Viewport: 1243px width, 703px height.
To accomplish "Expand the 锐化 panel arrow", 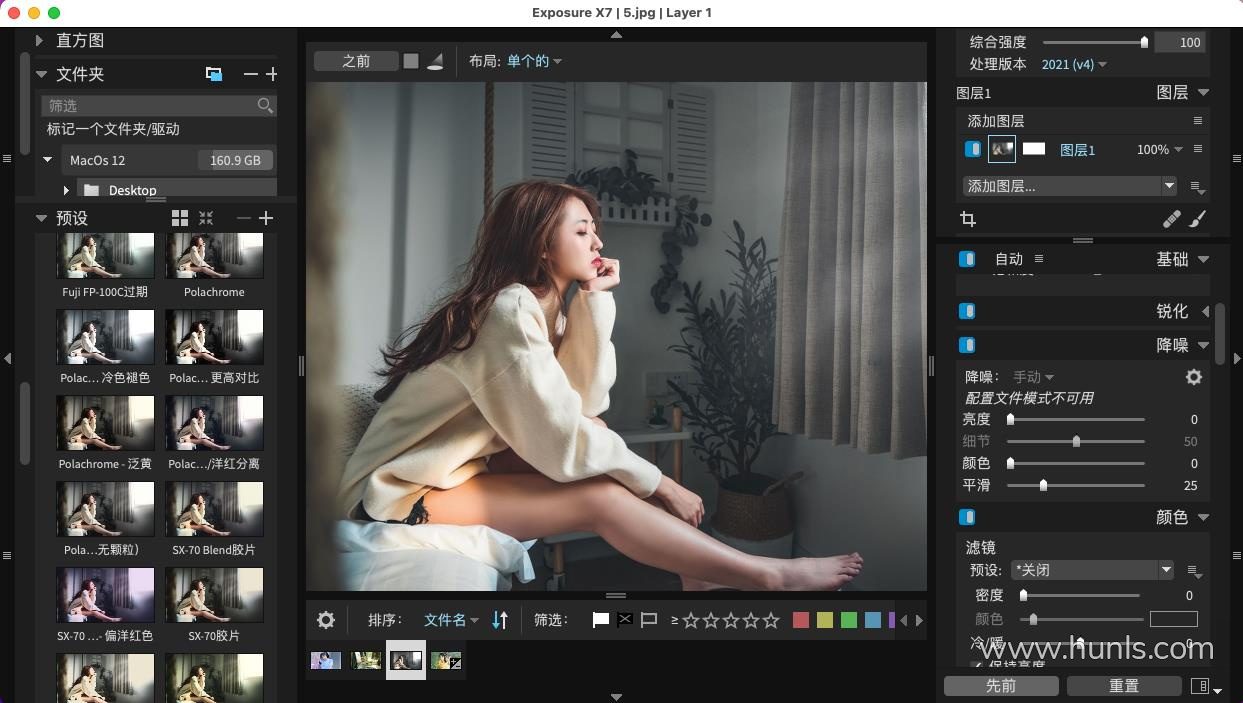I will pos(1204,311).
